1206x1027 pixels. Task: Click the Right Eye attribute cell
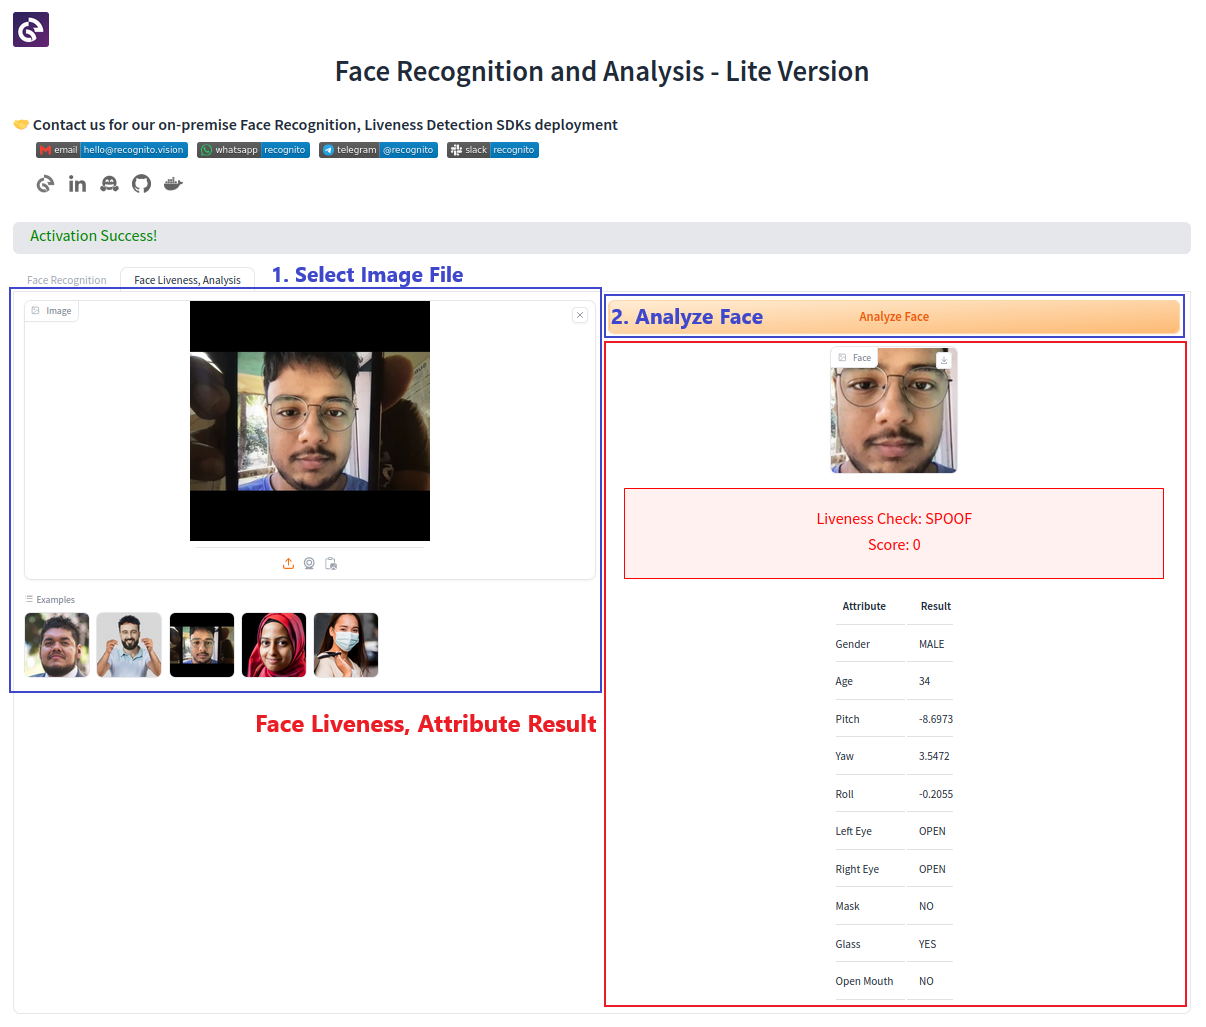click(x=857, y=869)
